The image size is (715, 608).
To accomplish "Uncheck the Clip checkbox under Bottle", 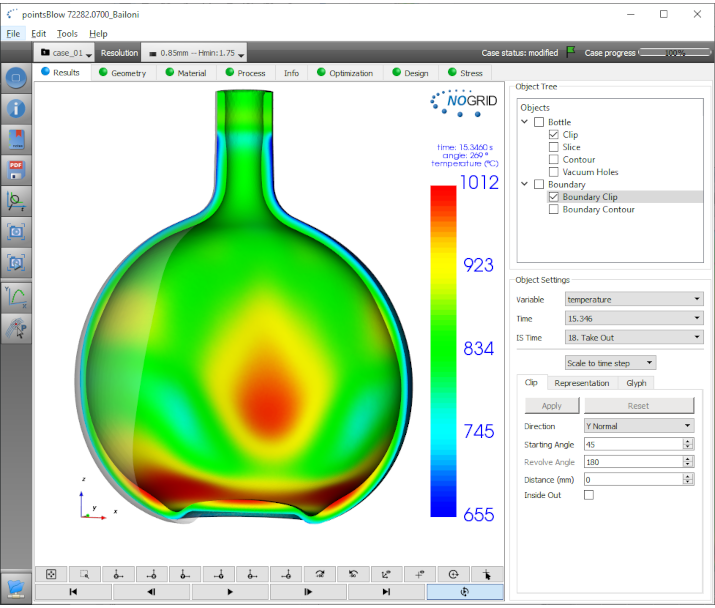I will tap(554, 135).
